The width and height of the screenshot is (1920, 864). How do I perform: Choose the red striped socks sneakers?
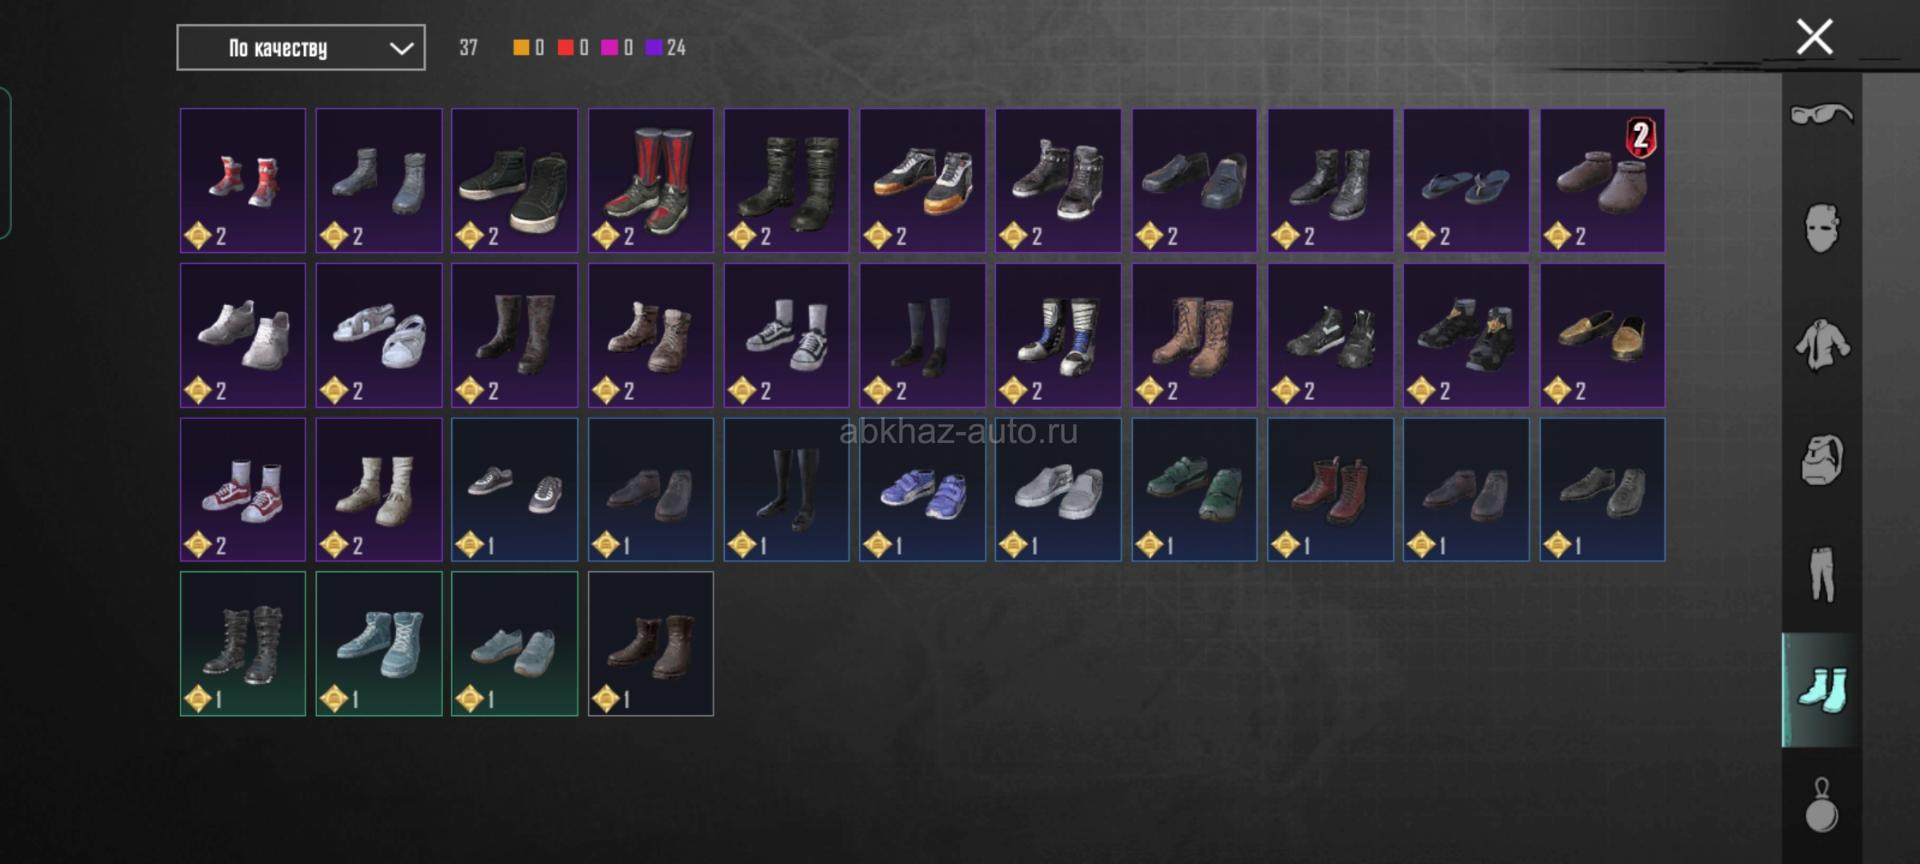click(651, 181)
